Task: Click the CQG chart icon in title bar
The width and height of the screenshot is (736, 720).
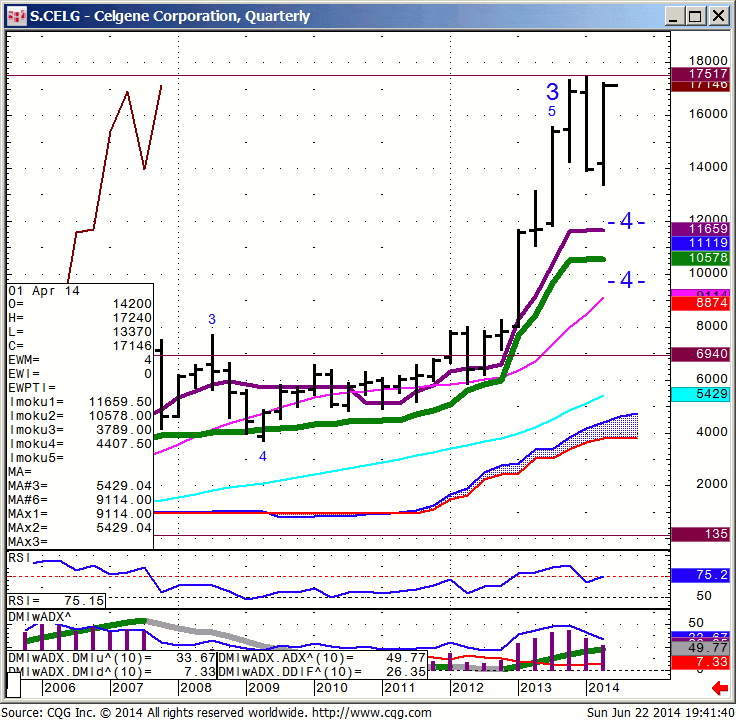Action: [17, 16]
